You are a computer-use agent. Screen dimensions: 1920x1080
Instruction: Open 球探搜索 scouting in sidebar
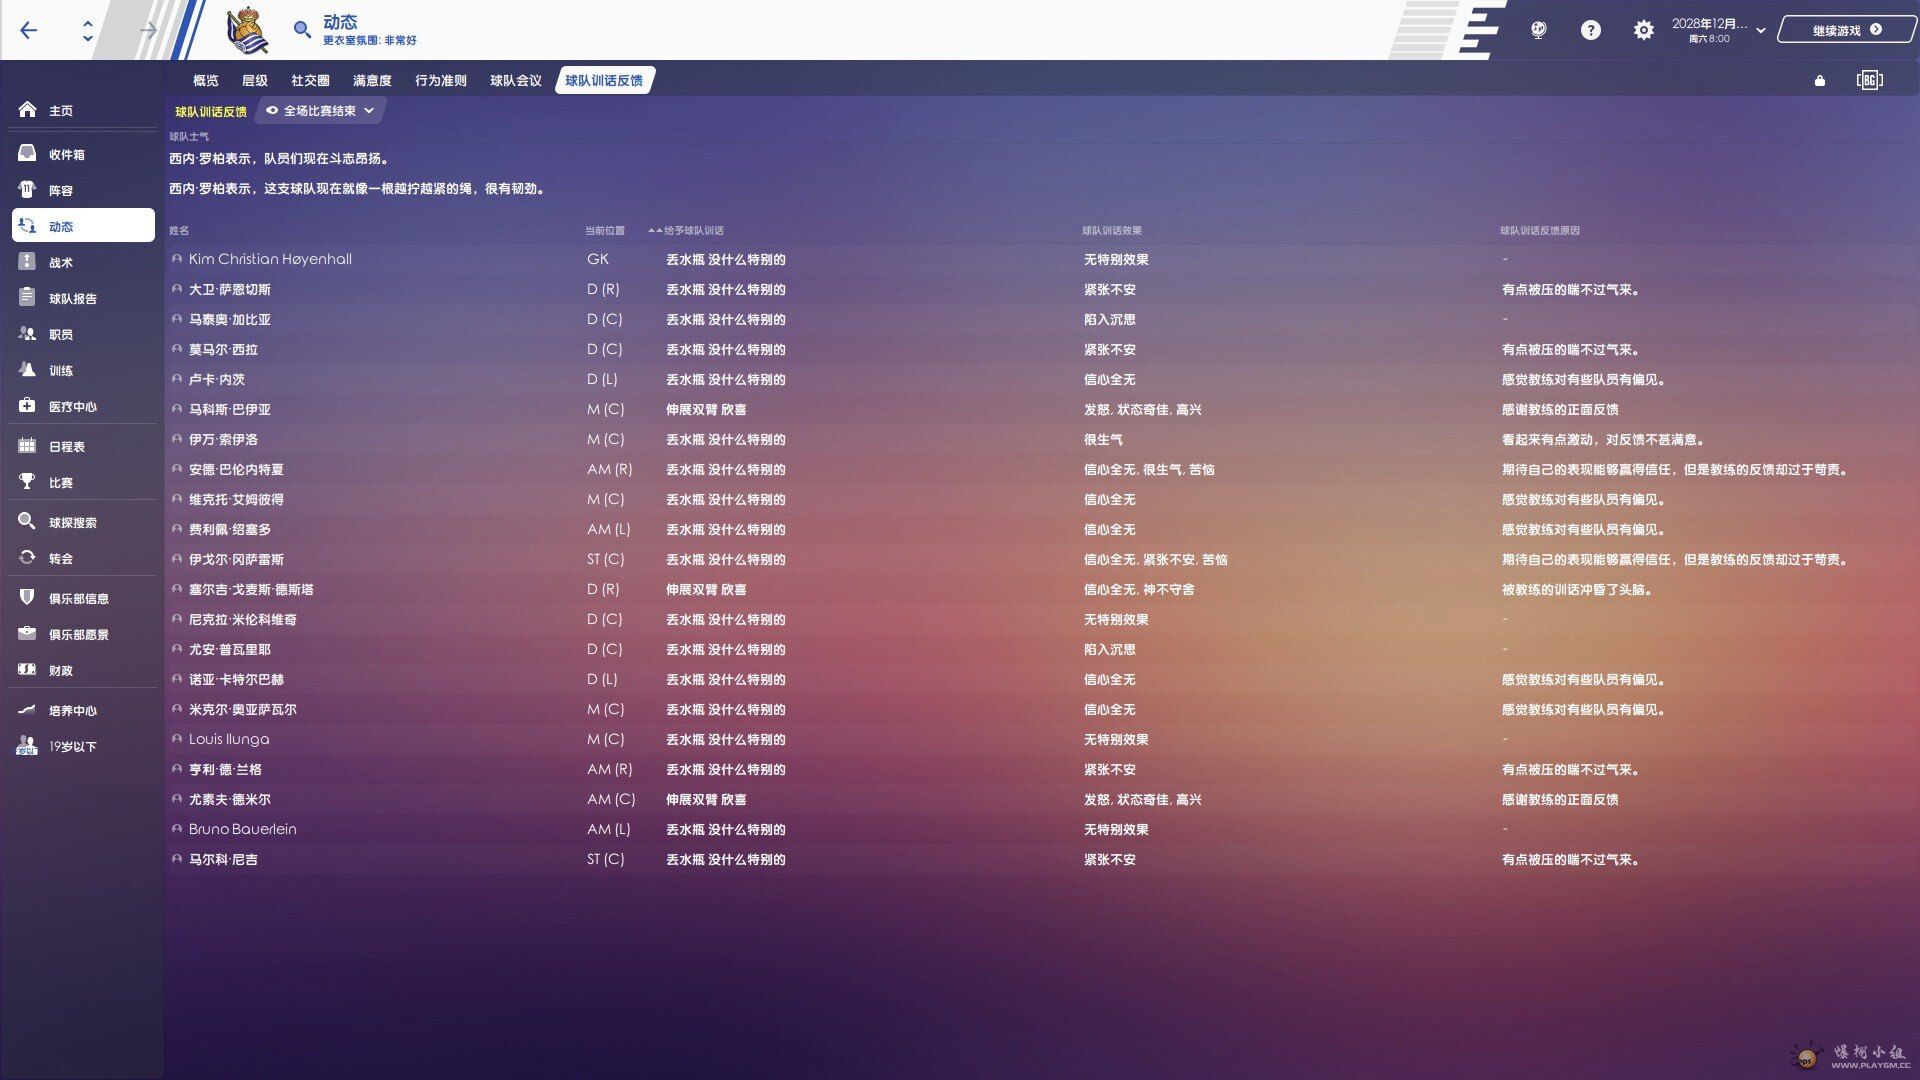72,522
